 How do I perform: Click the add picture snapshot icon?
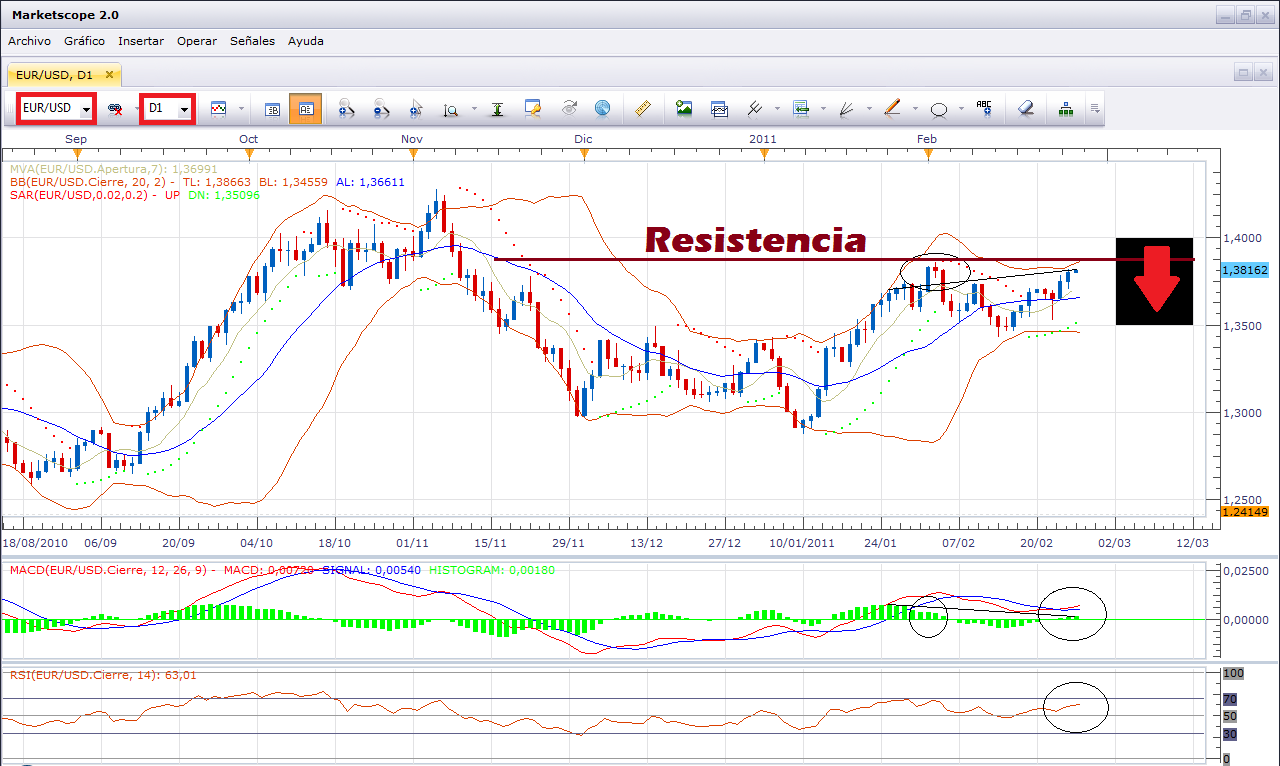tap(684, 108)
